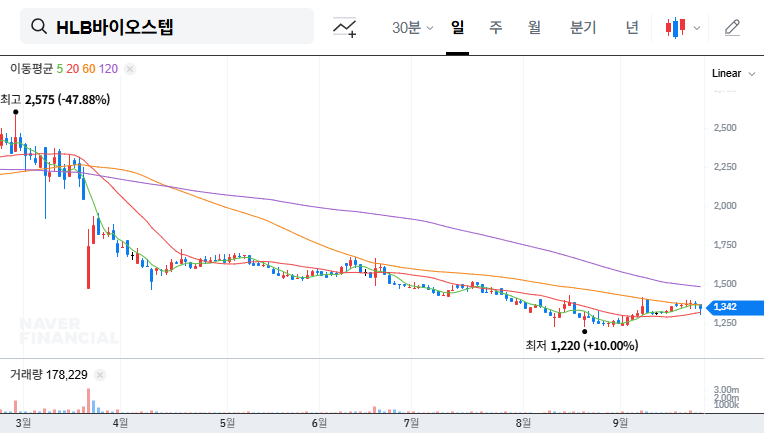Click the search magnifier icon
Screen dimensions: 764x433
(x=38, y=26)
